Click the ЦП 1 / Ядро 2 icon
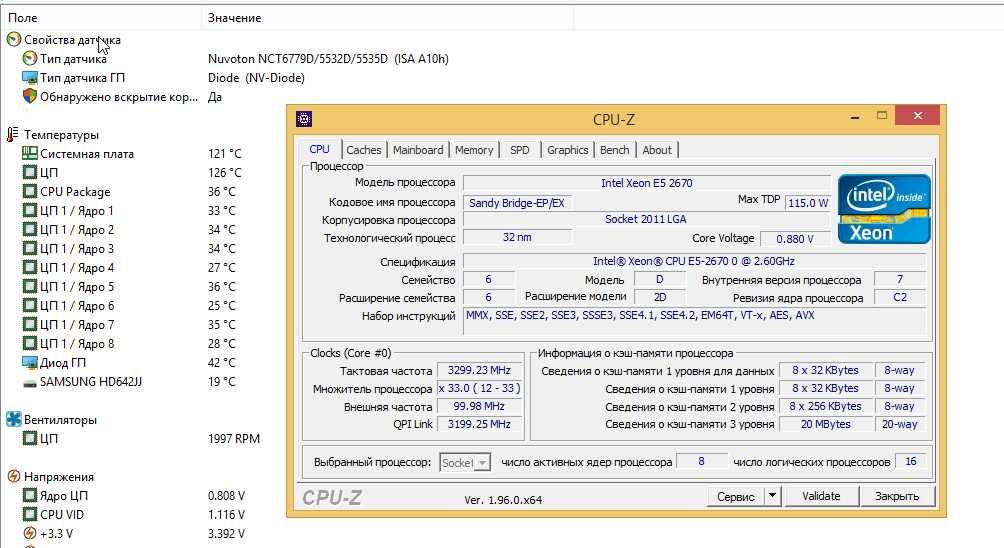This screenshot has width=1004, height=548. click(29, 229)
